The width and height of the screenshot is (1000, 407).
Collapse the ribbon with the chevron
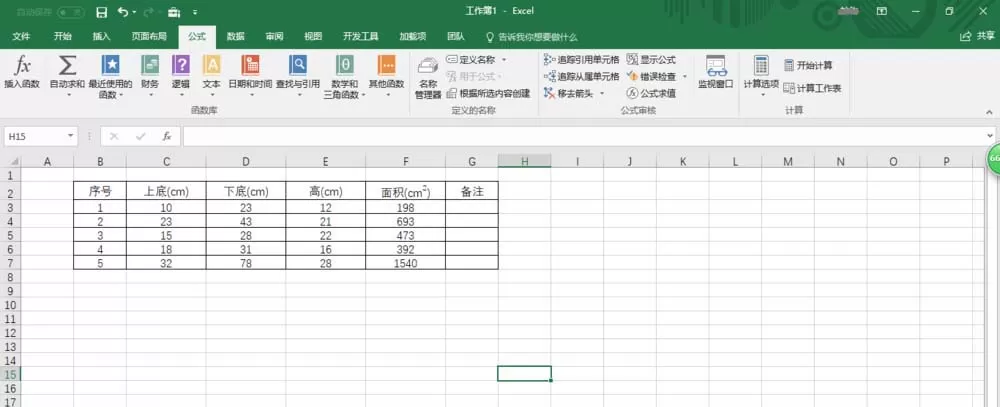coord(989,112)
